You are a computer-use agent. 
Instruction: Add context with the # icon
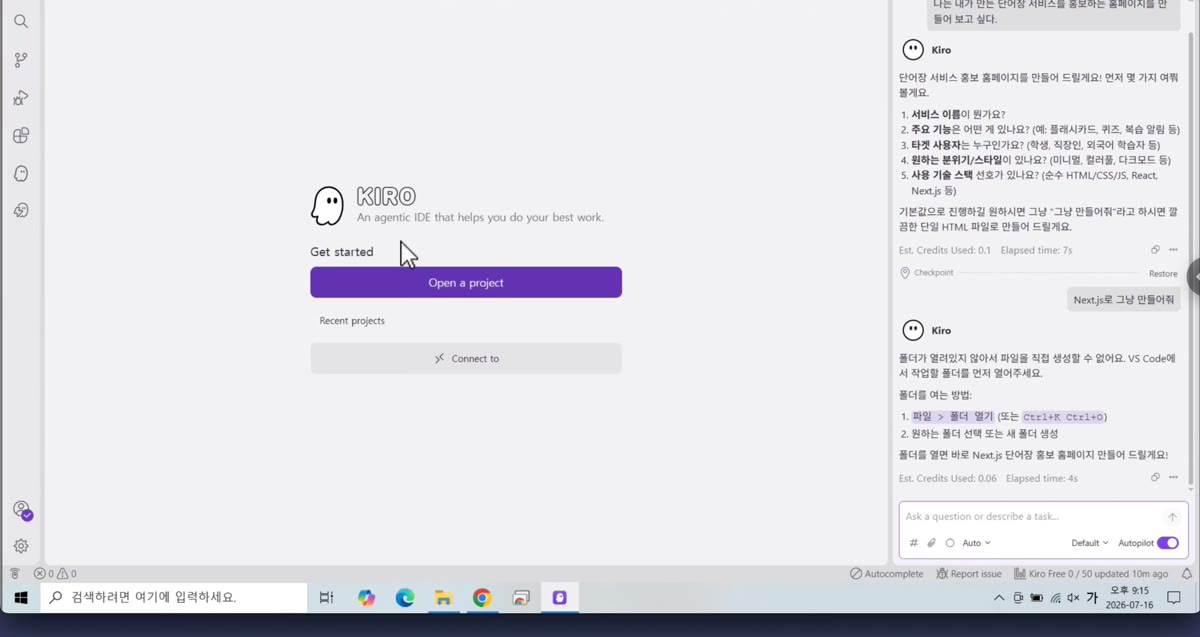pyautogui.click(x=913, y=543)
